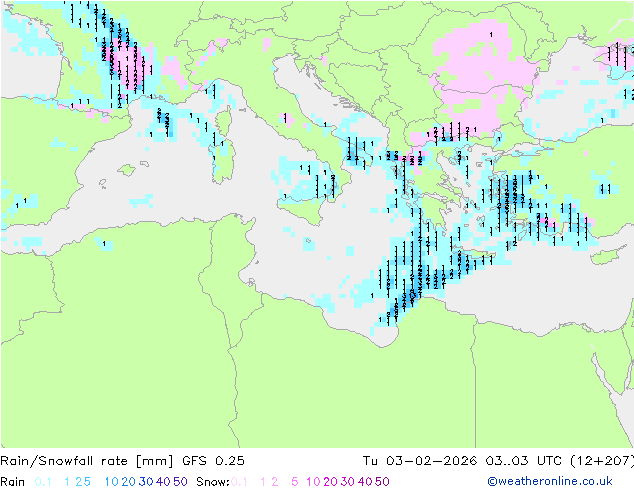Screen dimensions: 634x490
Task: Pick the snow legend value 10
Action: coord(313,482)
